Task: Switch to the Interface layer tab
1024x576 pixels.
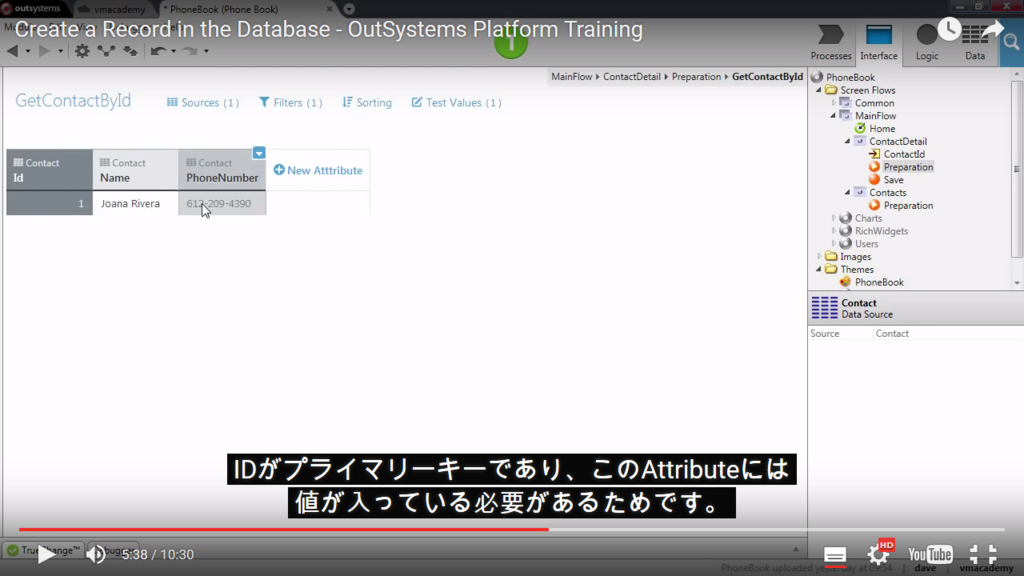Action: [x=878, y=43]
